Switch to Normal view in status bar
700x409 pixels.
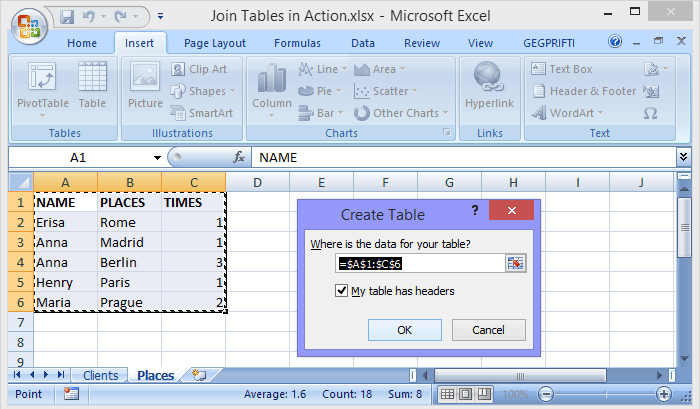(x=447, y=394)
